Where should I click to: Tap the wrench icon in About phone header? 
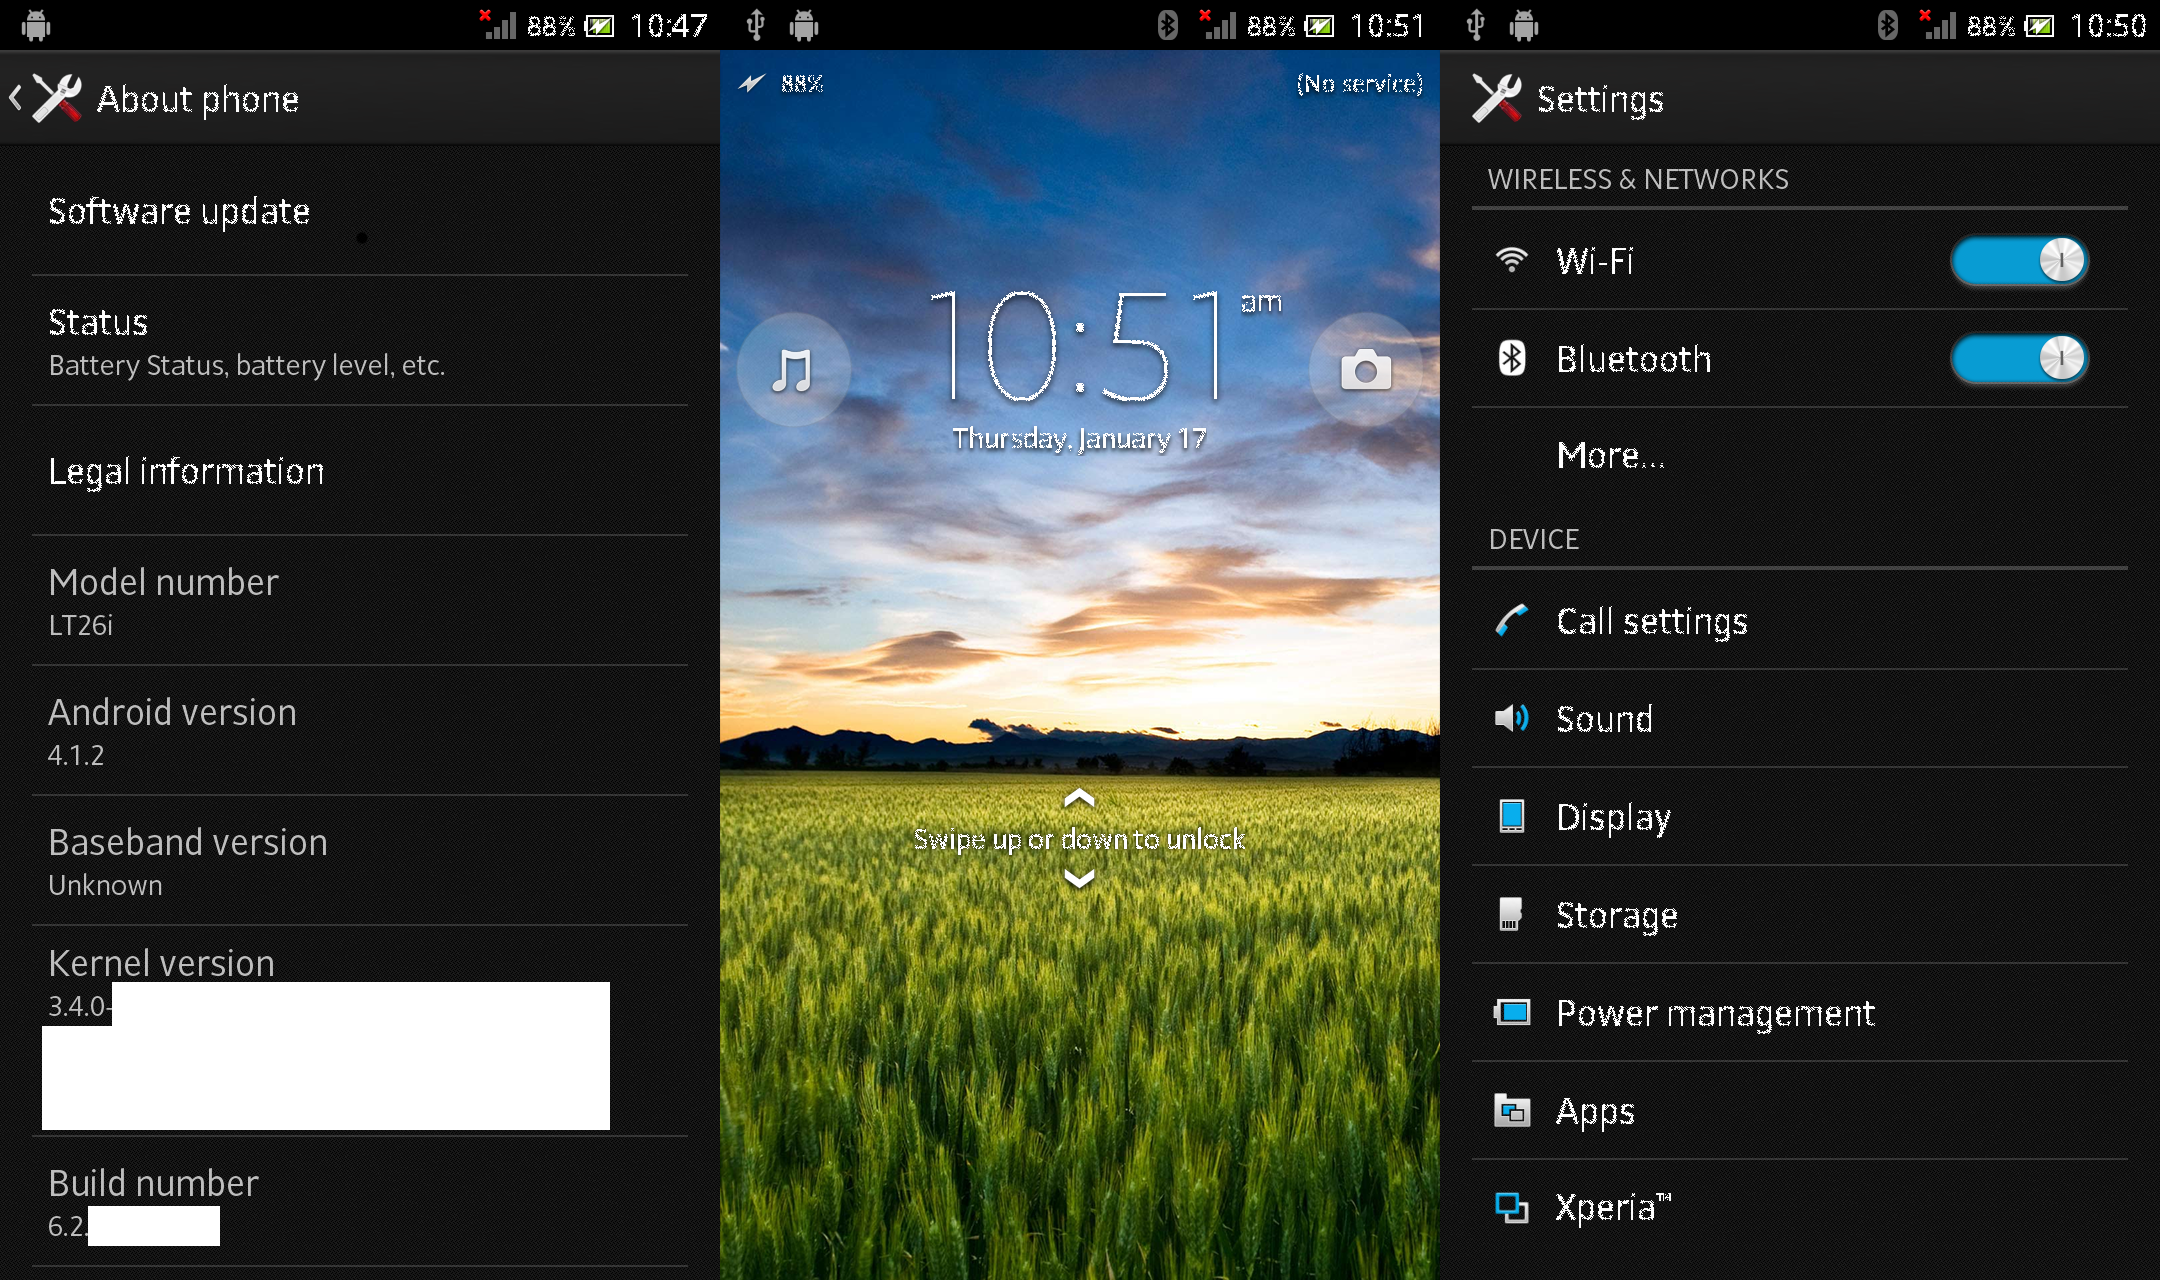click(x=57, y=98)
